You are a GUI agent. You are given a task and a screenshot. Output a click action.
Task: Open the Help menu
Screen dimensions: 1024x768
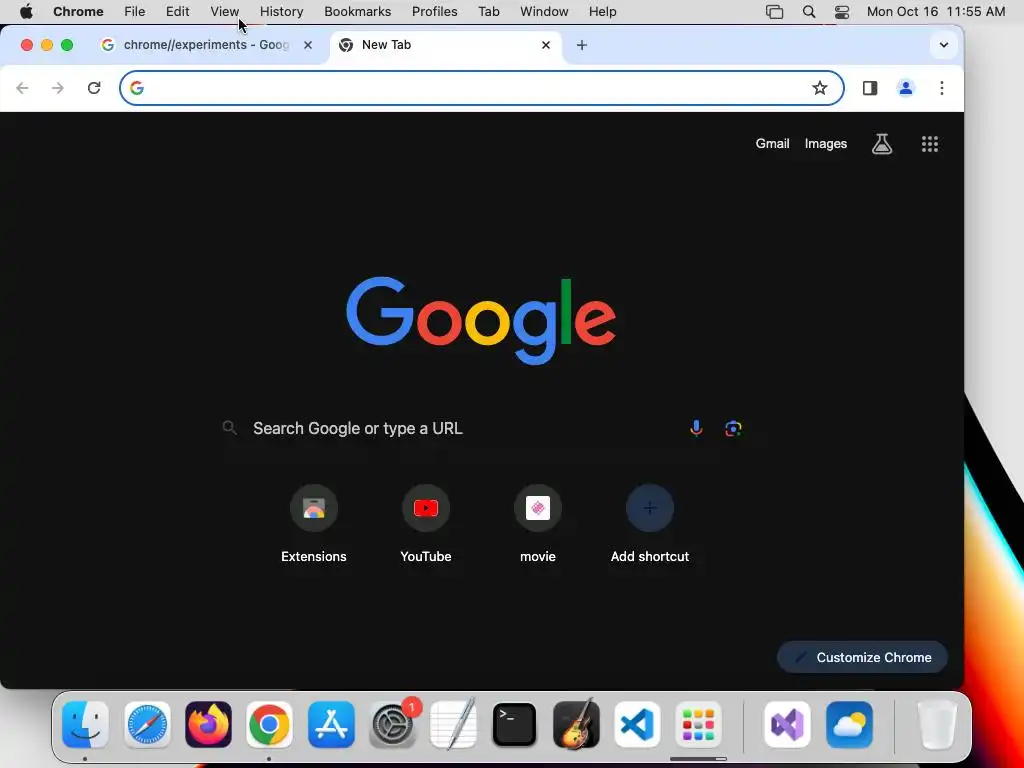[x=602, y=12]
